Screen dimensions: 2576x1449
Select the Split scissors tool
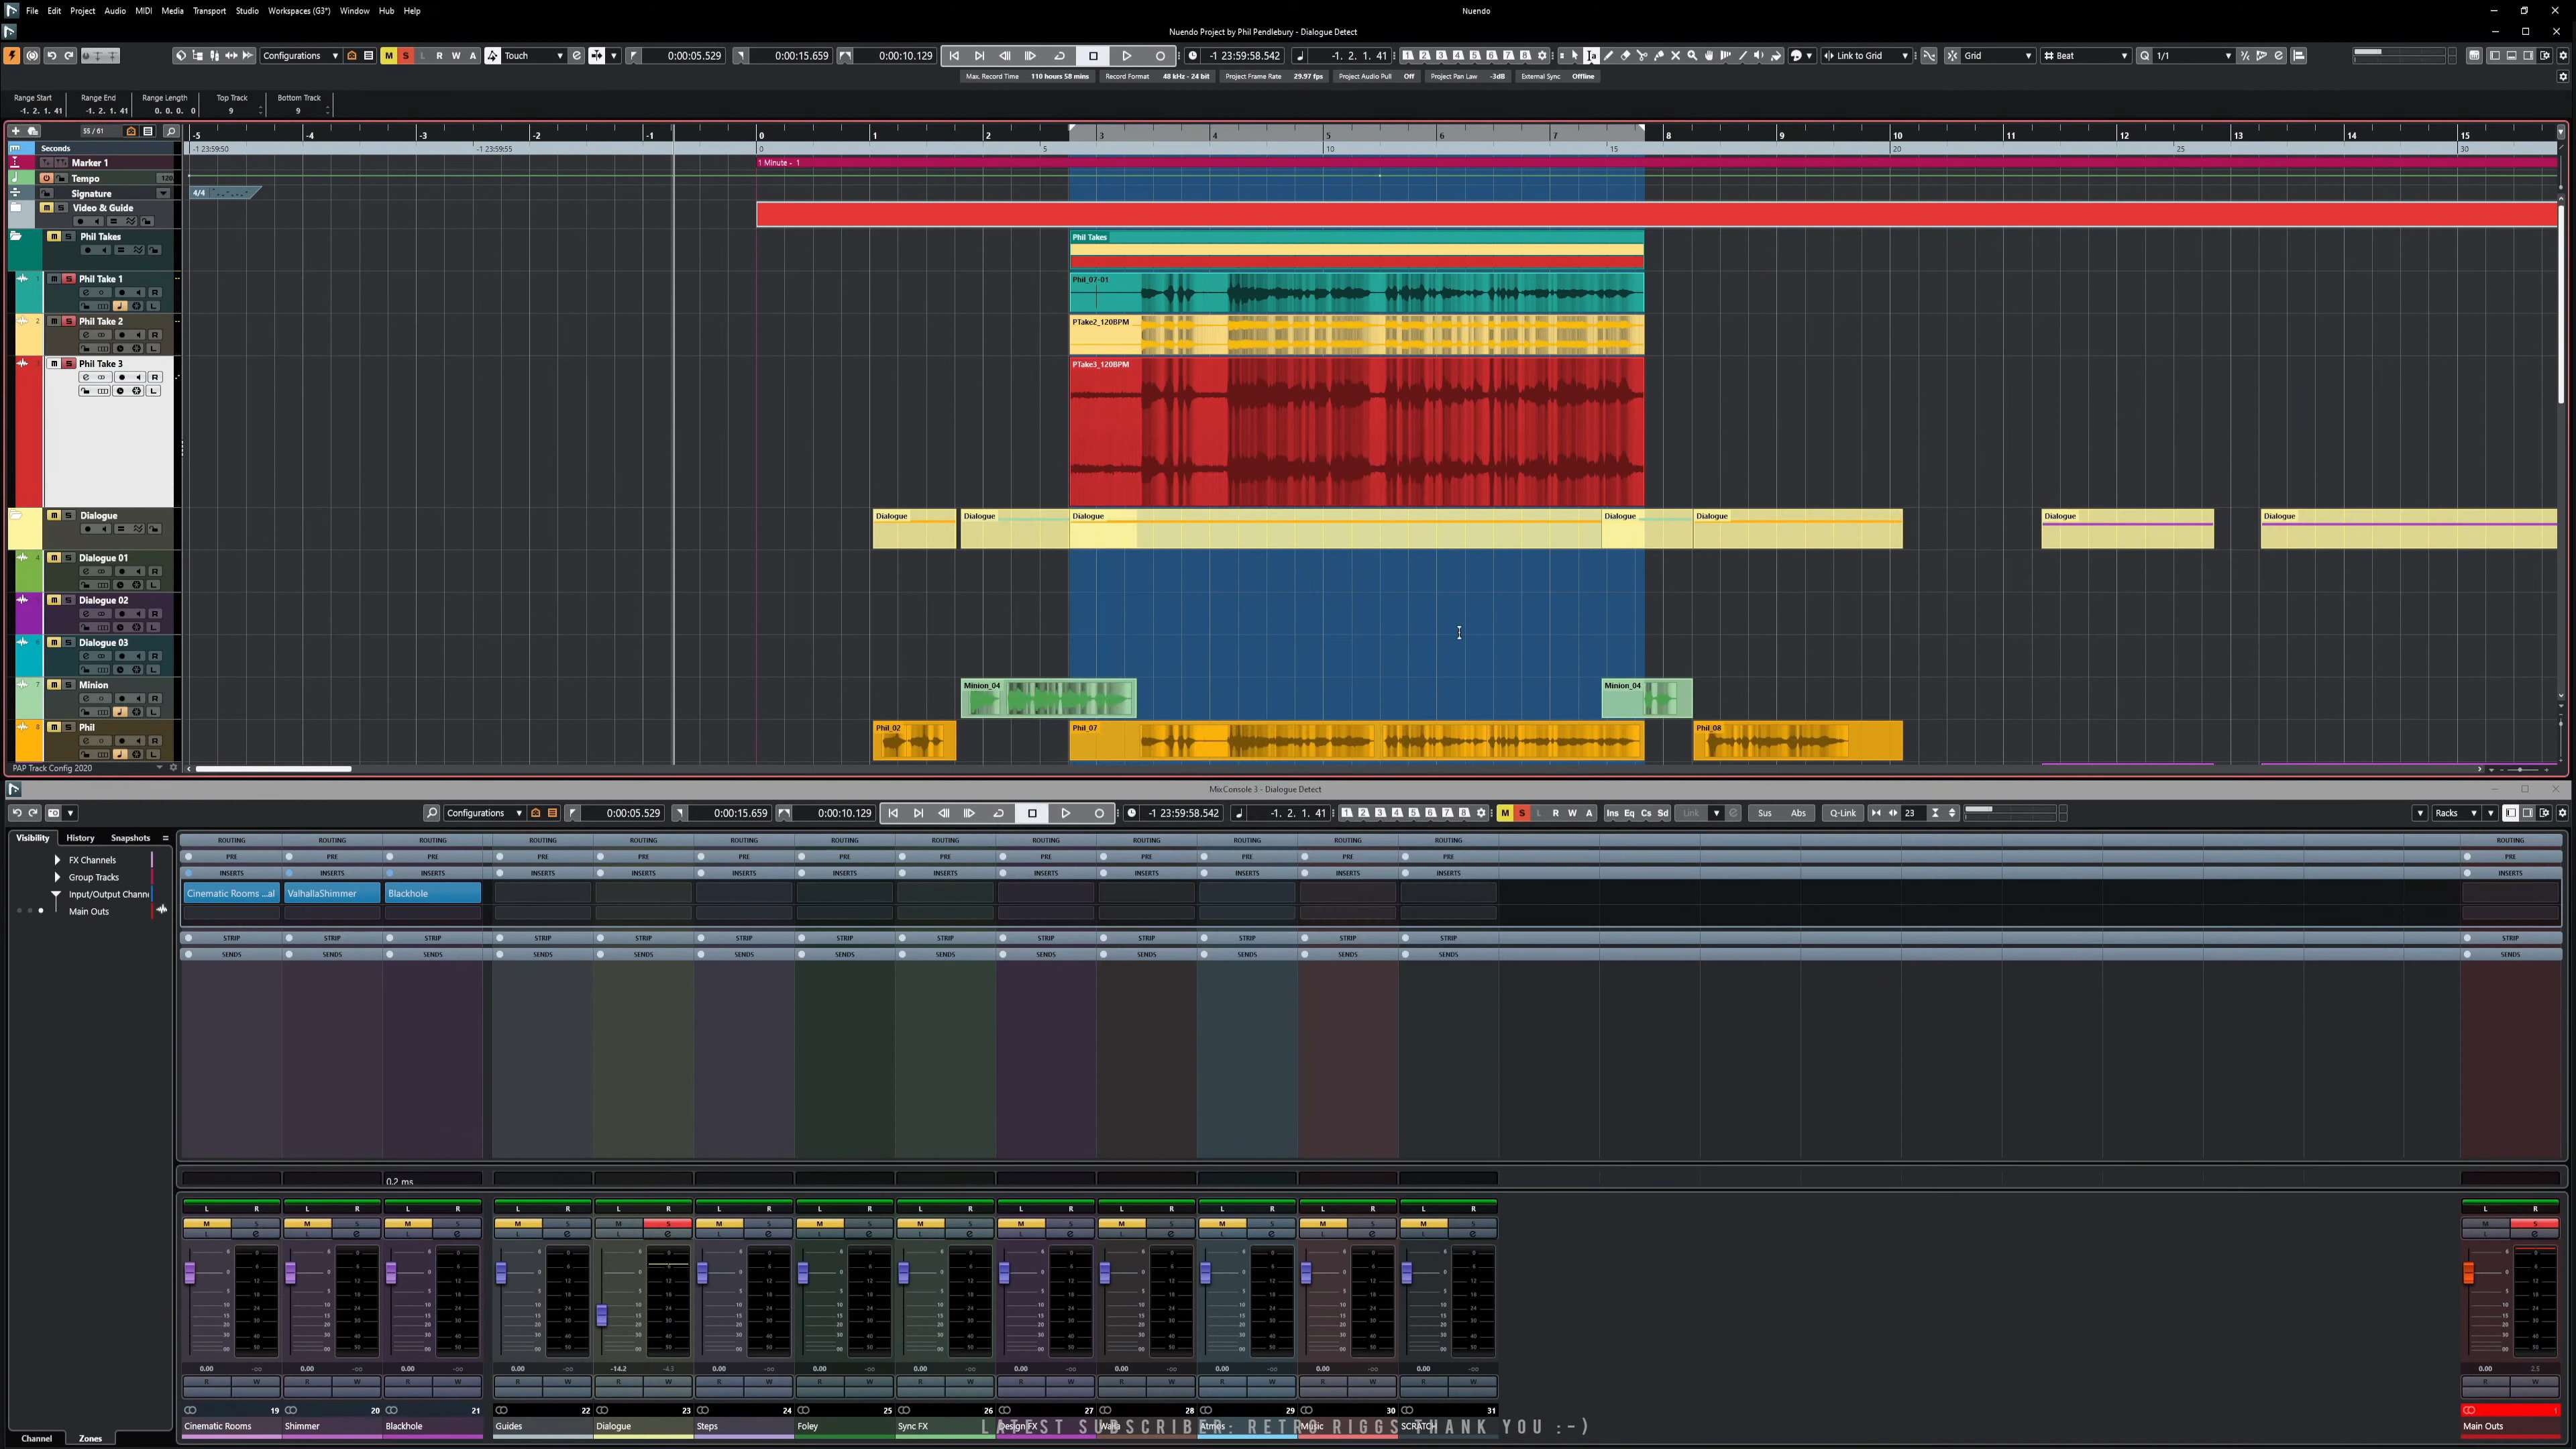pyautogui.click(x=1643, y=56)
